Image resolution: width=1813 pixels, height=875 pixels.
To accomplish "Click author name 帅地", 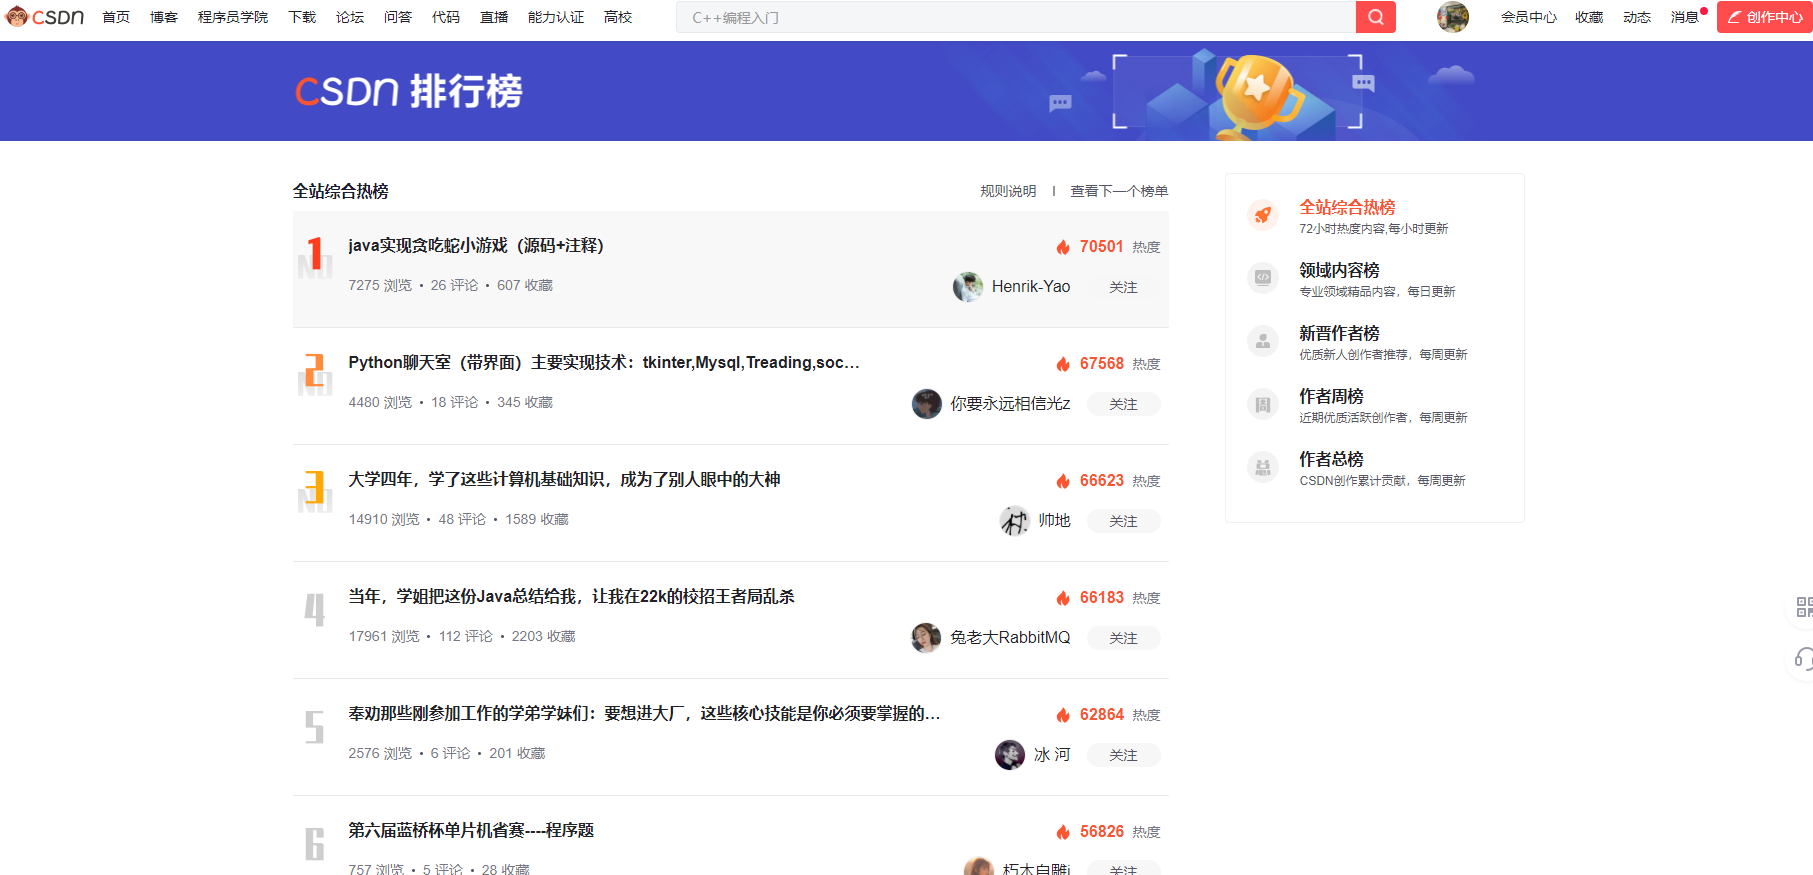I will pos(1054,521).
